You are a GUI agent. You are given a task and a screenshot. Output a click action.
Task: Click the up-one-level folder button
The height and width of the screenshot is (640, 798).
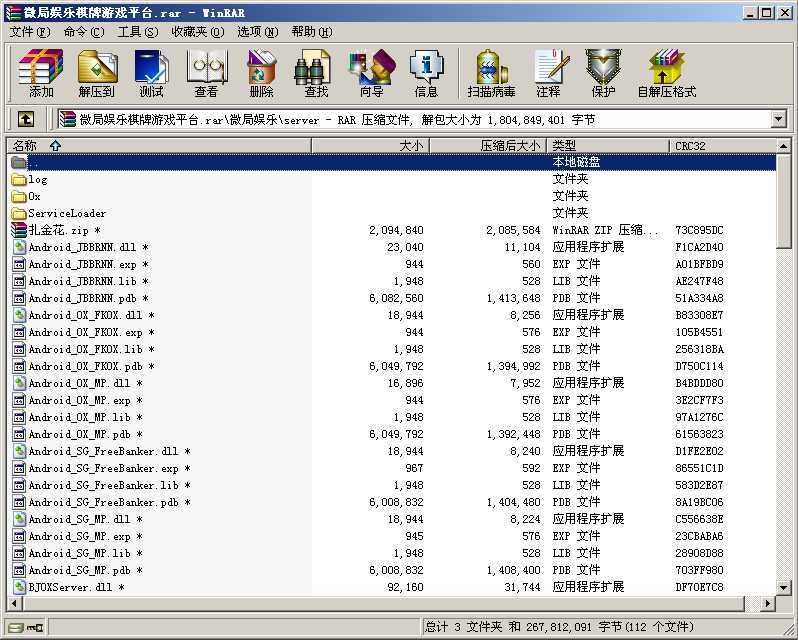(x=26, y=120)
